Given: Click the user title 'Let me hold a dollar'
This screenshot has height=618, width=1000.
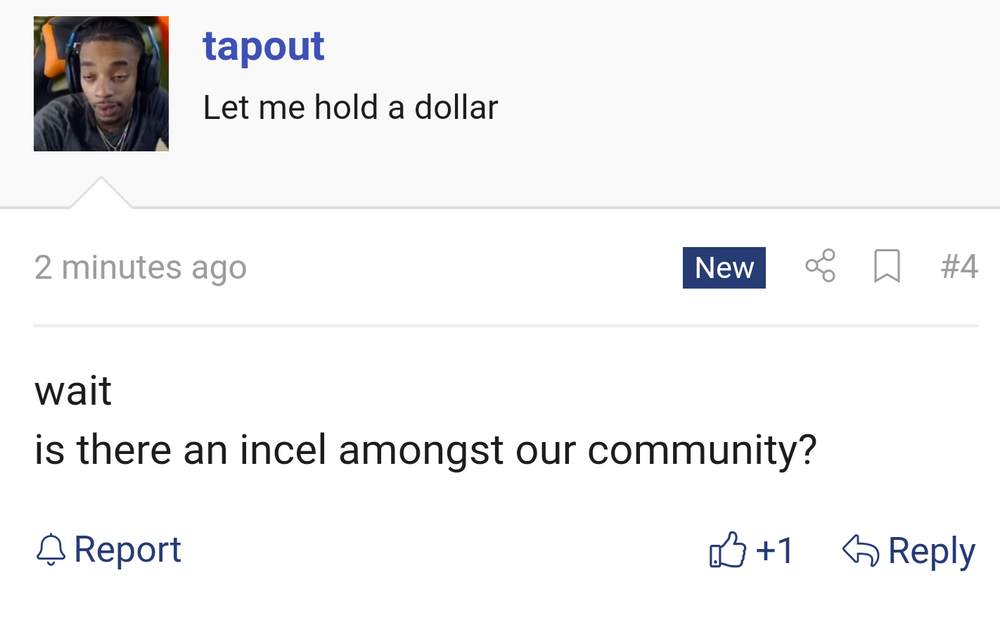Looking at the screenshot, I should click(350, 107).
